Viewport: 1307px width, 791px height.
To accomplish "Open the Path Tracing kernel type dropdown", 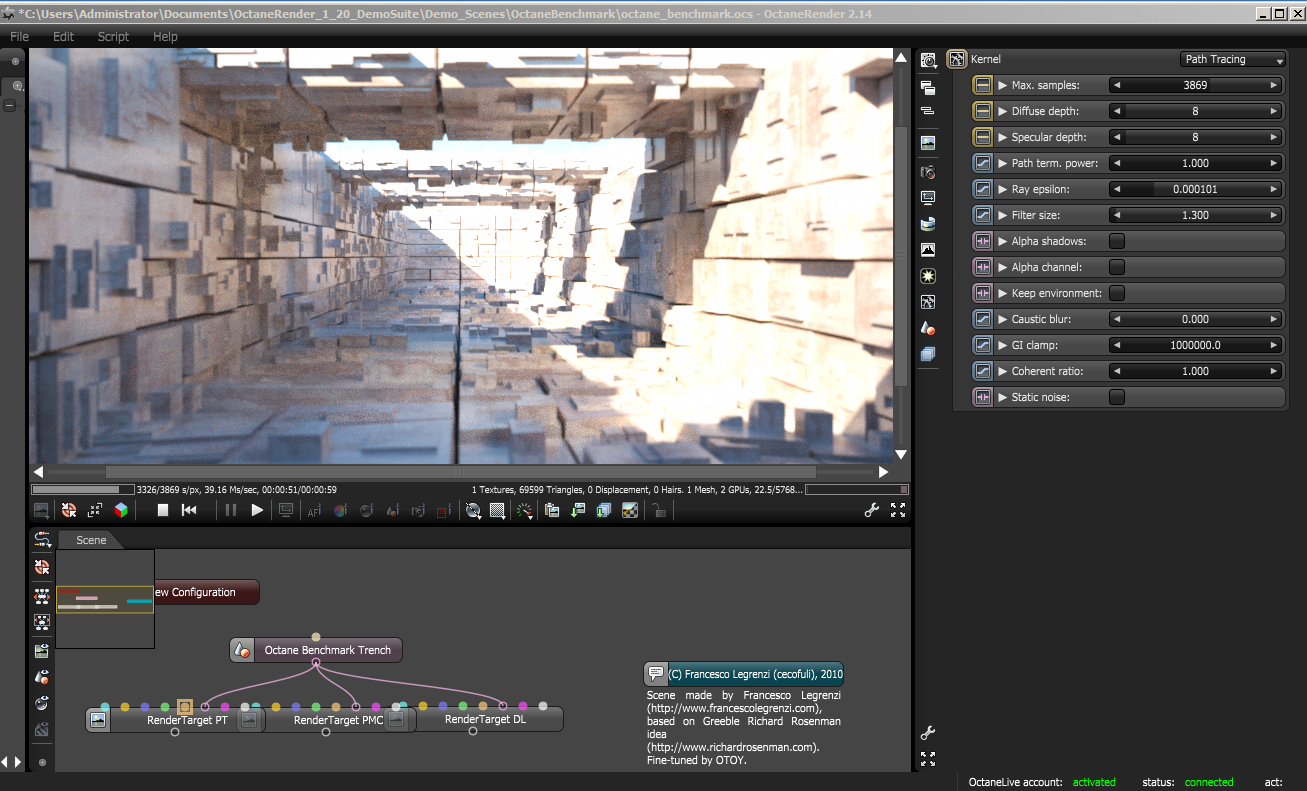I will click(x=1233, y=59).
